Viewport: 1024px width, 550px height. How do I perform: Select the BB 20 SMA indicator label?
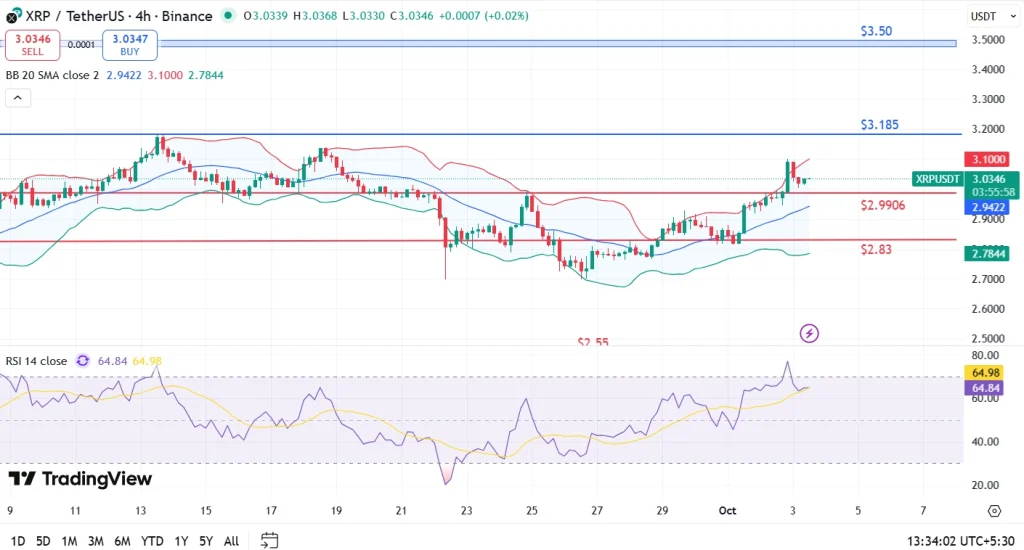52,75
